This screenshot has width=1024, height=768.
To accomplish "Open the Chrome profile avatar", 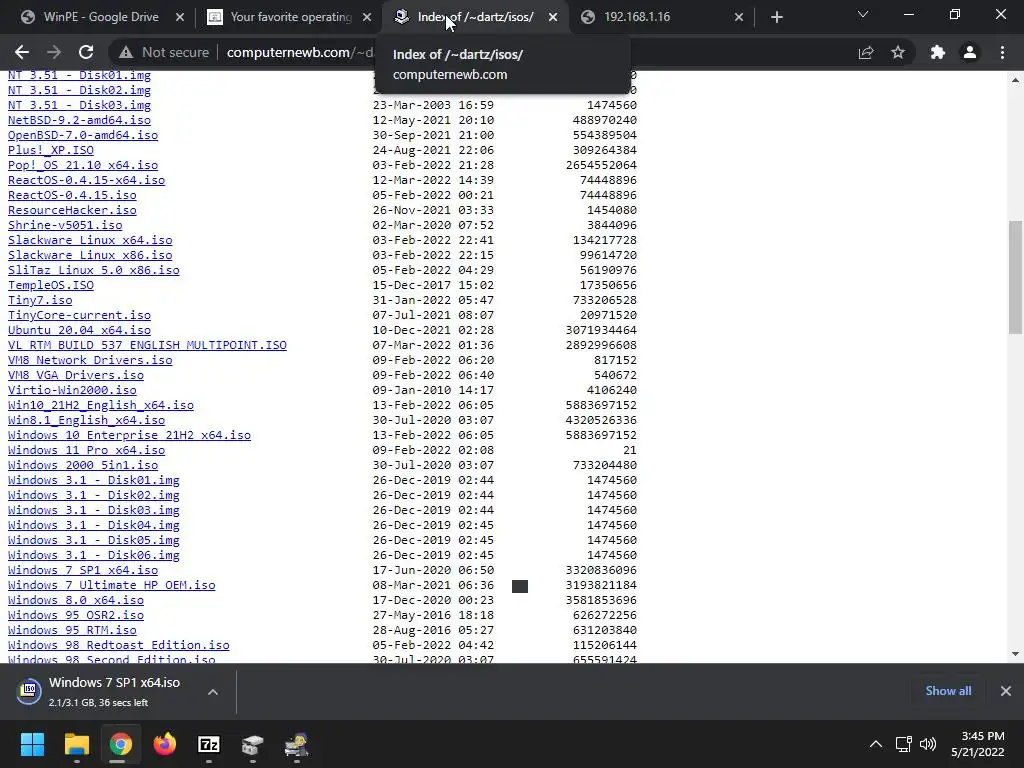I will point(970,52).
